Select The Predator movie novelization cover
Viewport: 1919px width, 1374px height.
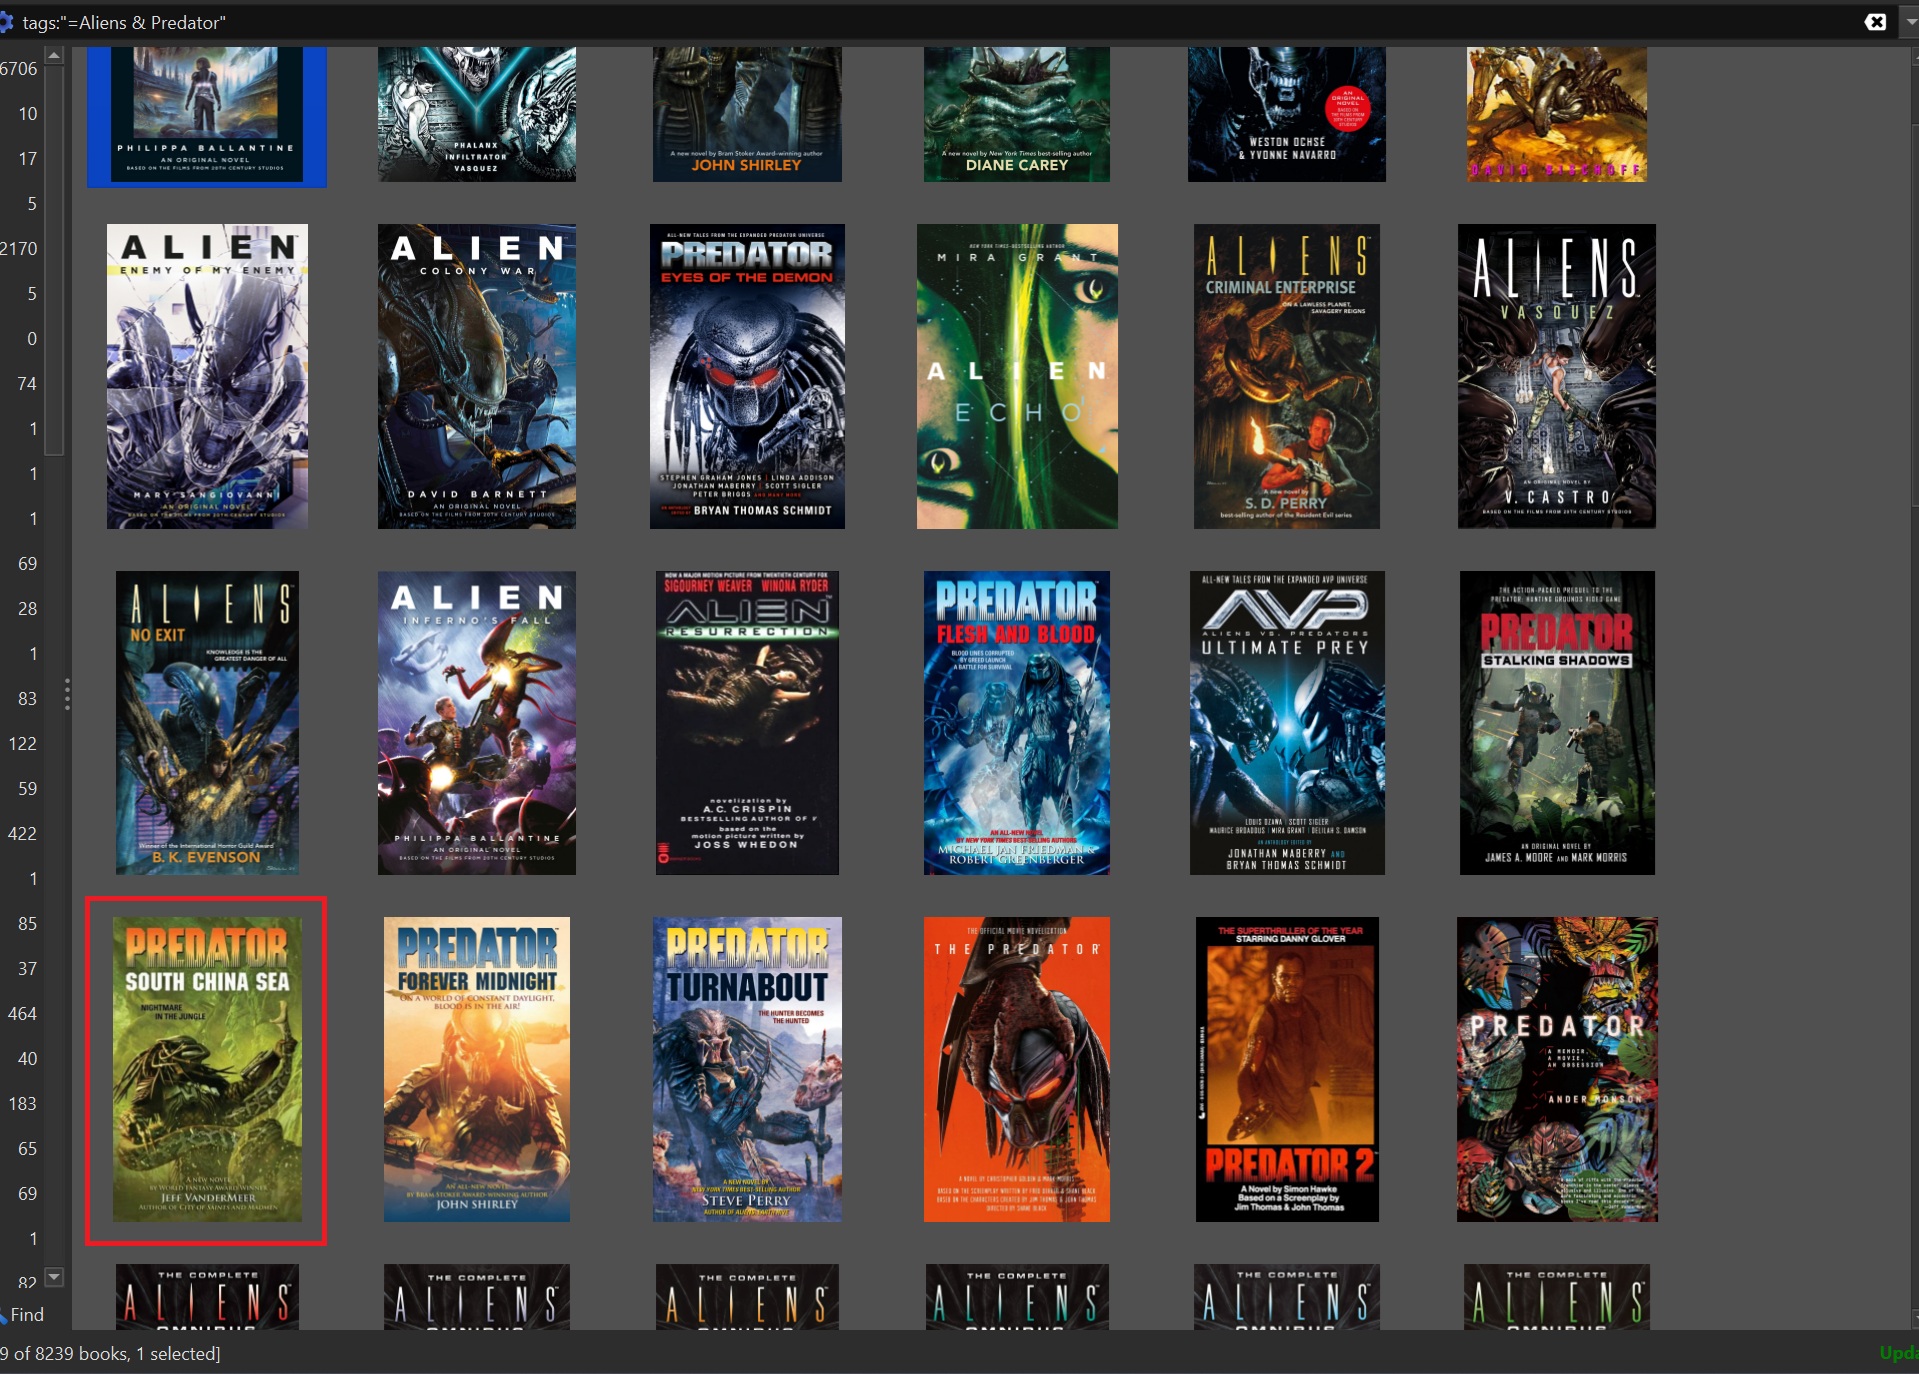(1017, 1069)
